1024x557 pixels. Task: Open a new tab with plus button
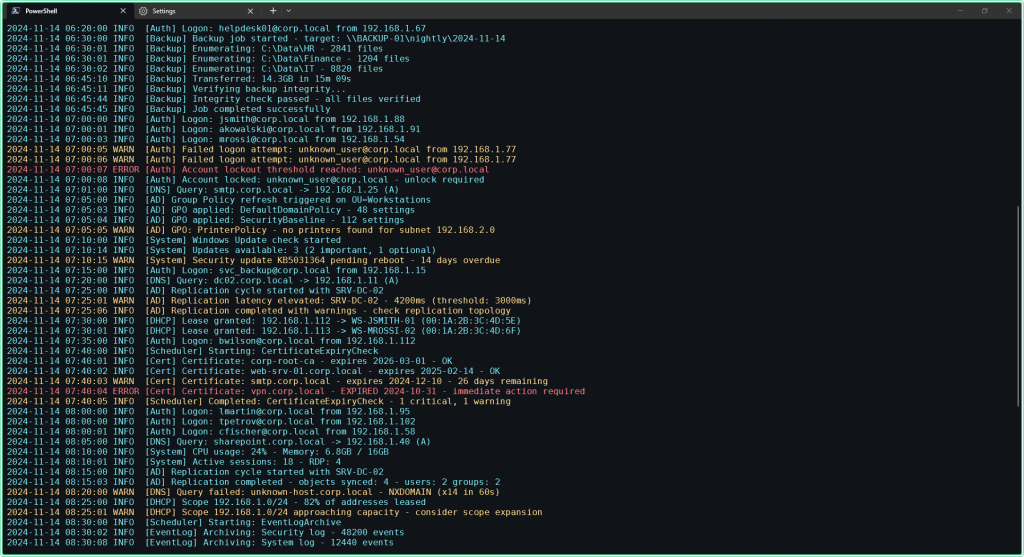[273, 10]
